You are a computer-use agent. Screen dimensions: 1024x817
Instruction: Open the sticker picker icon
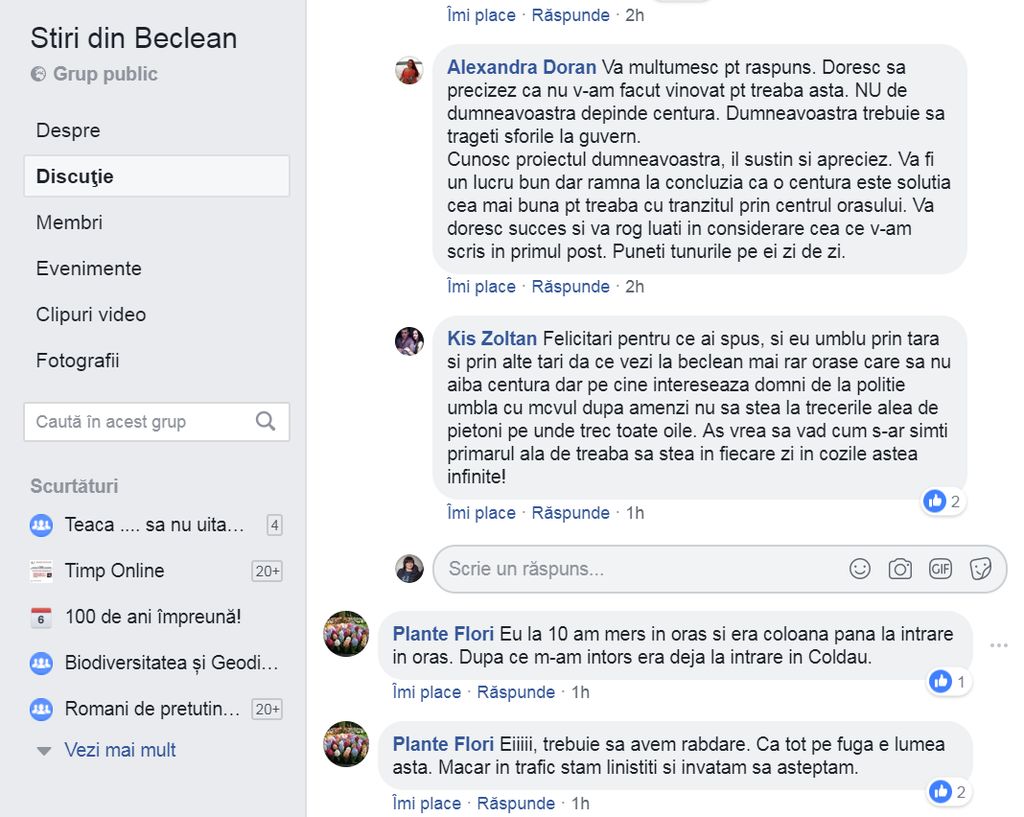pos(981,569)
